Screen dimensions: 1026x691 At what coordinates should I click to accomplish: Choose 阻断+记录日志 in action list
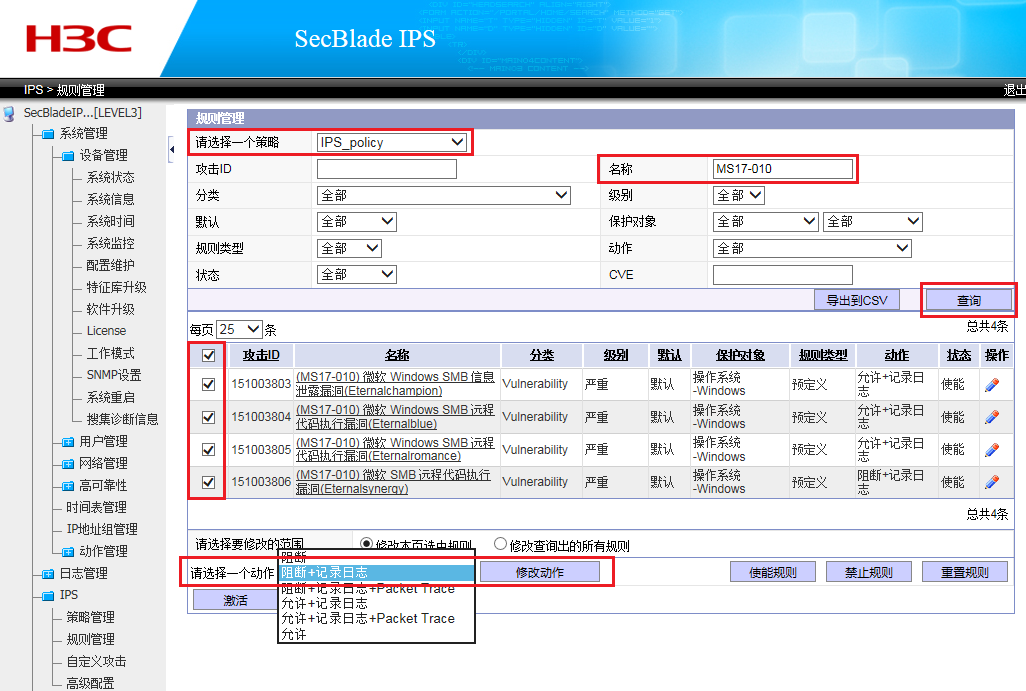pyautogui.click(x=376, y=573)
